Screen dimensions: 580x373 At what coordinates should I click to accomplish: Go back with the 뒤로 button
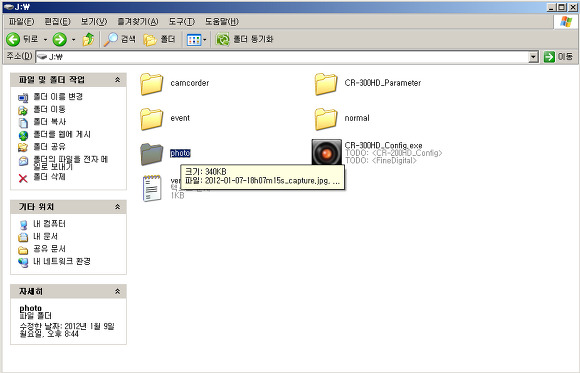(22, 39)
